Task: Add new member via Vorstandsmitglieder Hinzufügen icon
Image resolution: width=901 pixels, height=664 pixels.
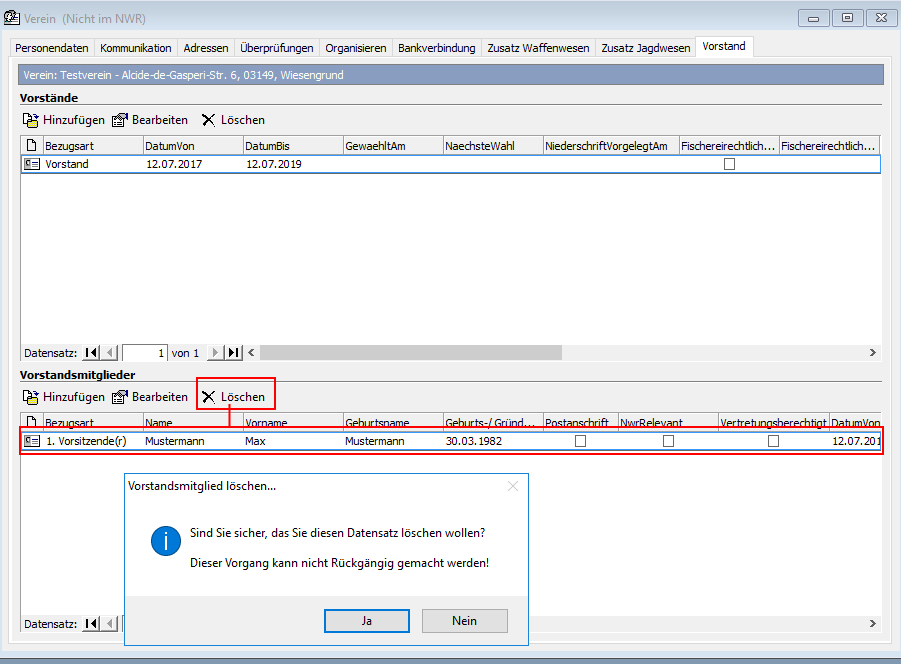Action: (x=30, y=397)
